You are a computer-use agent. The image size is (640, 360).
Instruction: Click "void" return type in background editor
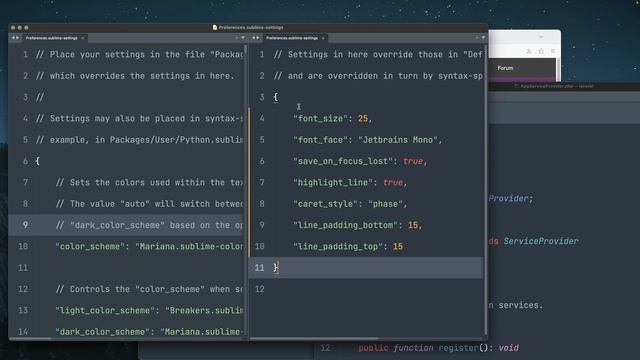pos(509,348)
